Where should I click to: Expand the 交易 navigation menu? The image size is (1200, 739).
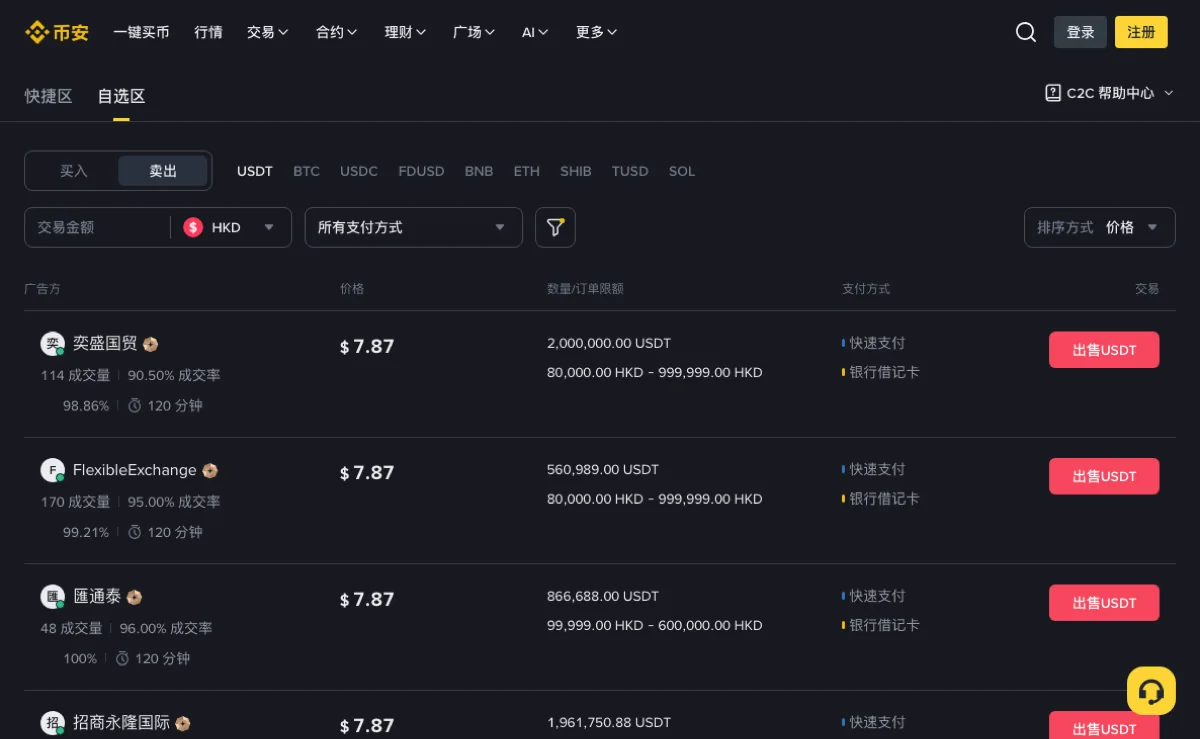267,32
